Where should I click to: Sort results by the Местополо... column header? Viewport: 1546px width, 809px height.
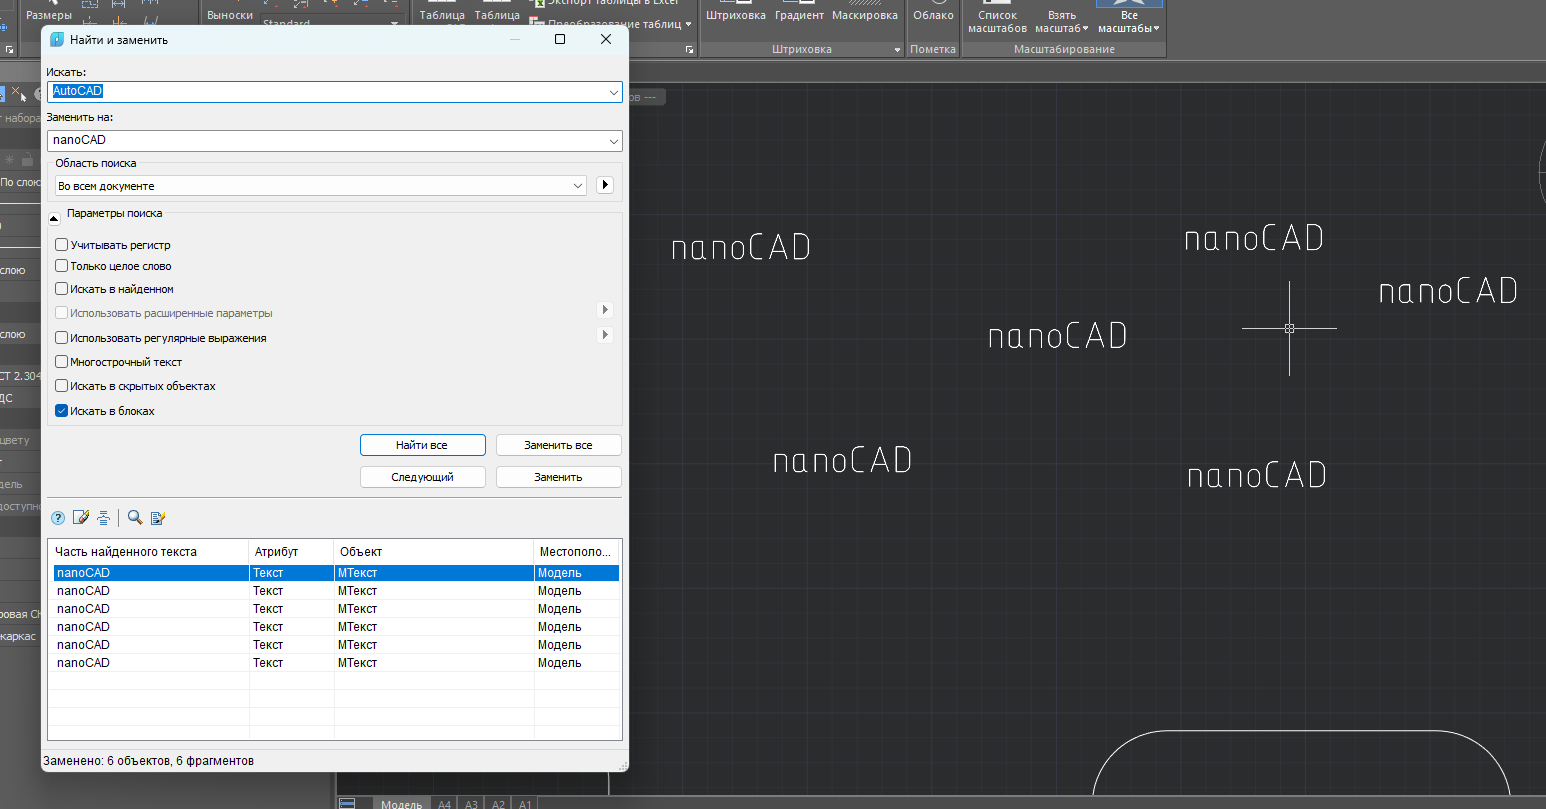577,551
